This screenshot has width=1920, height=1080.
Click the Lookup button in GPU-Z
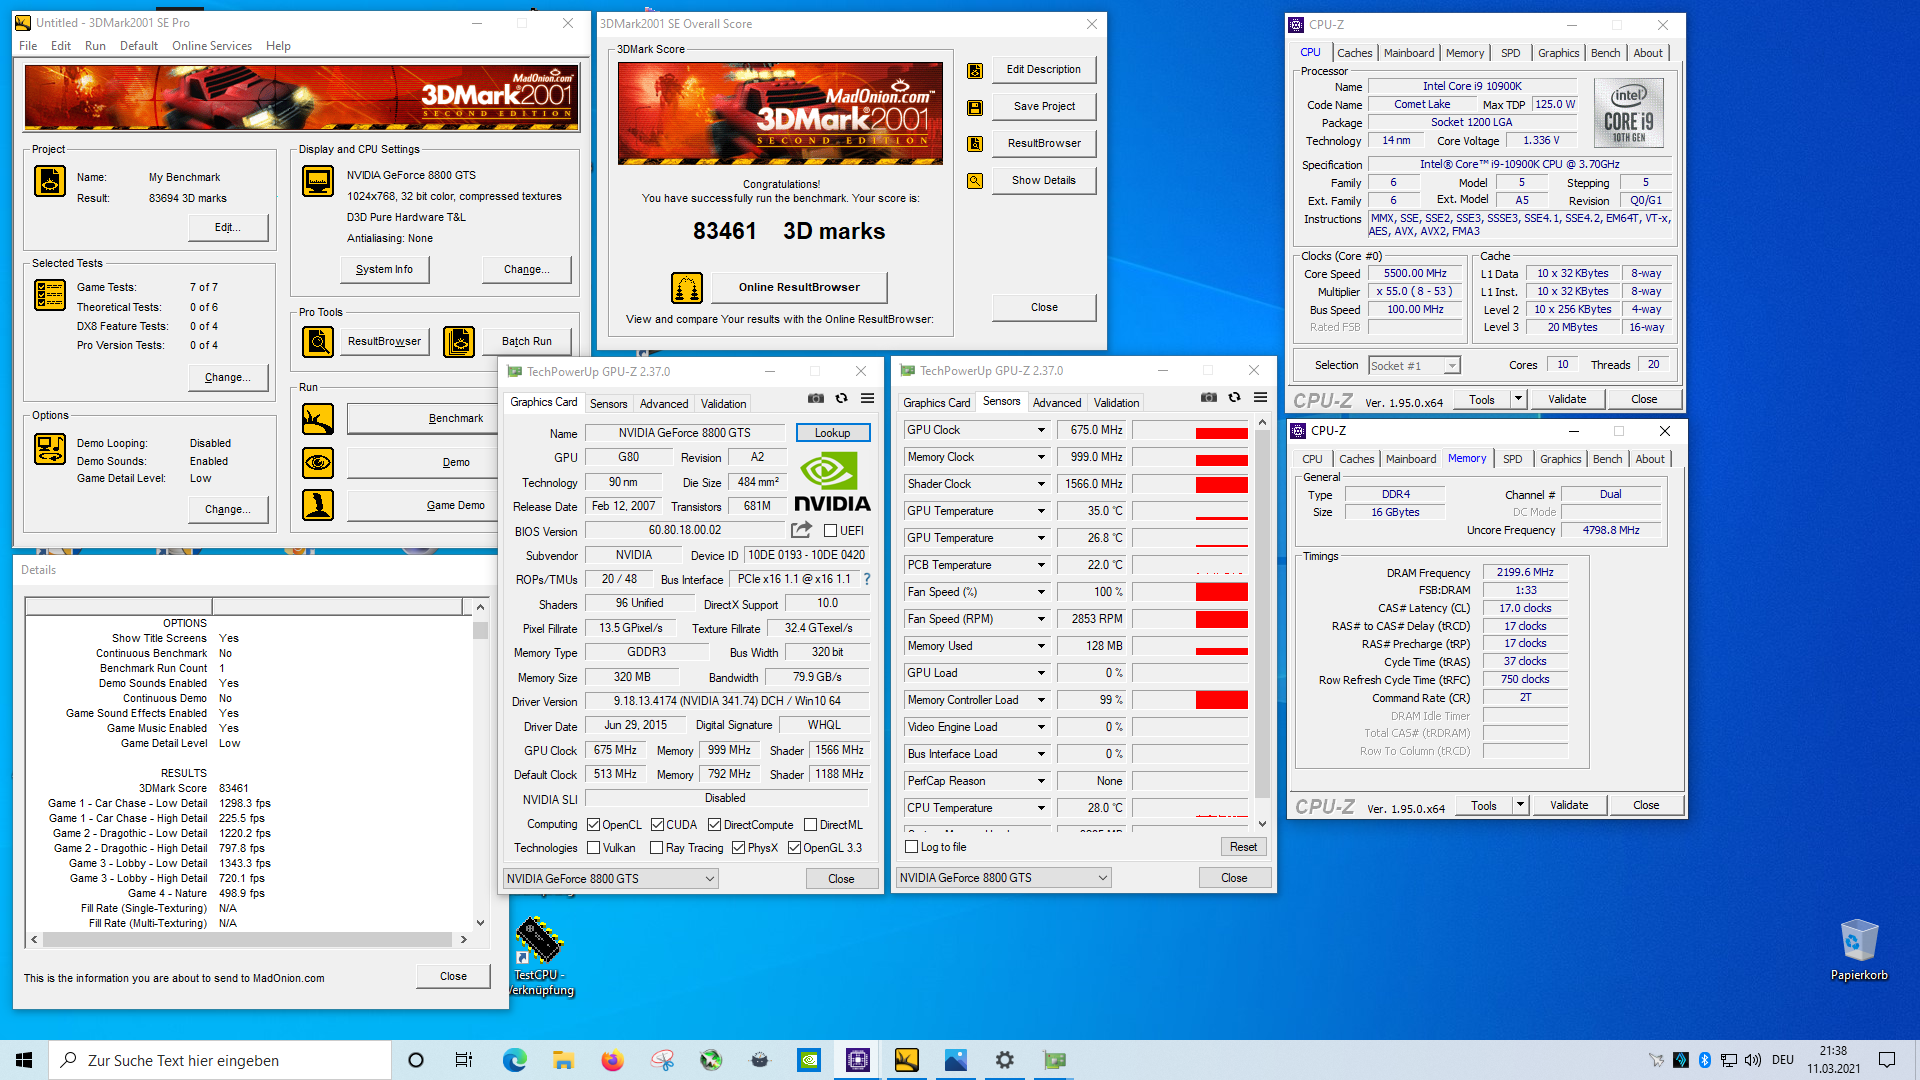832,433
